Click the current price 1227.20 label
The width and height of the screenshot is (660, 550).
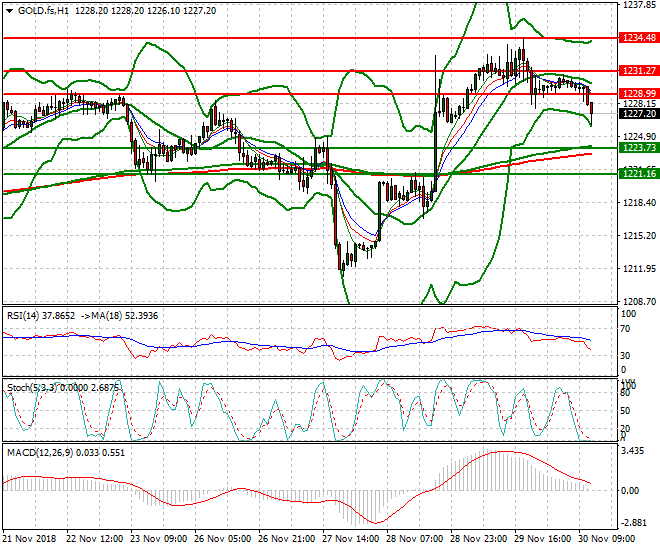[639, 114]
